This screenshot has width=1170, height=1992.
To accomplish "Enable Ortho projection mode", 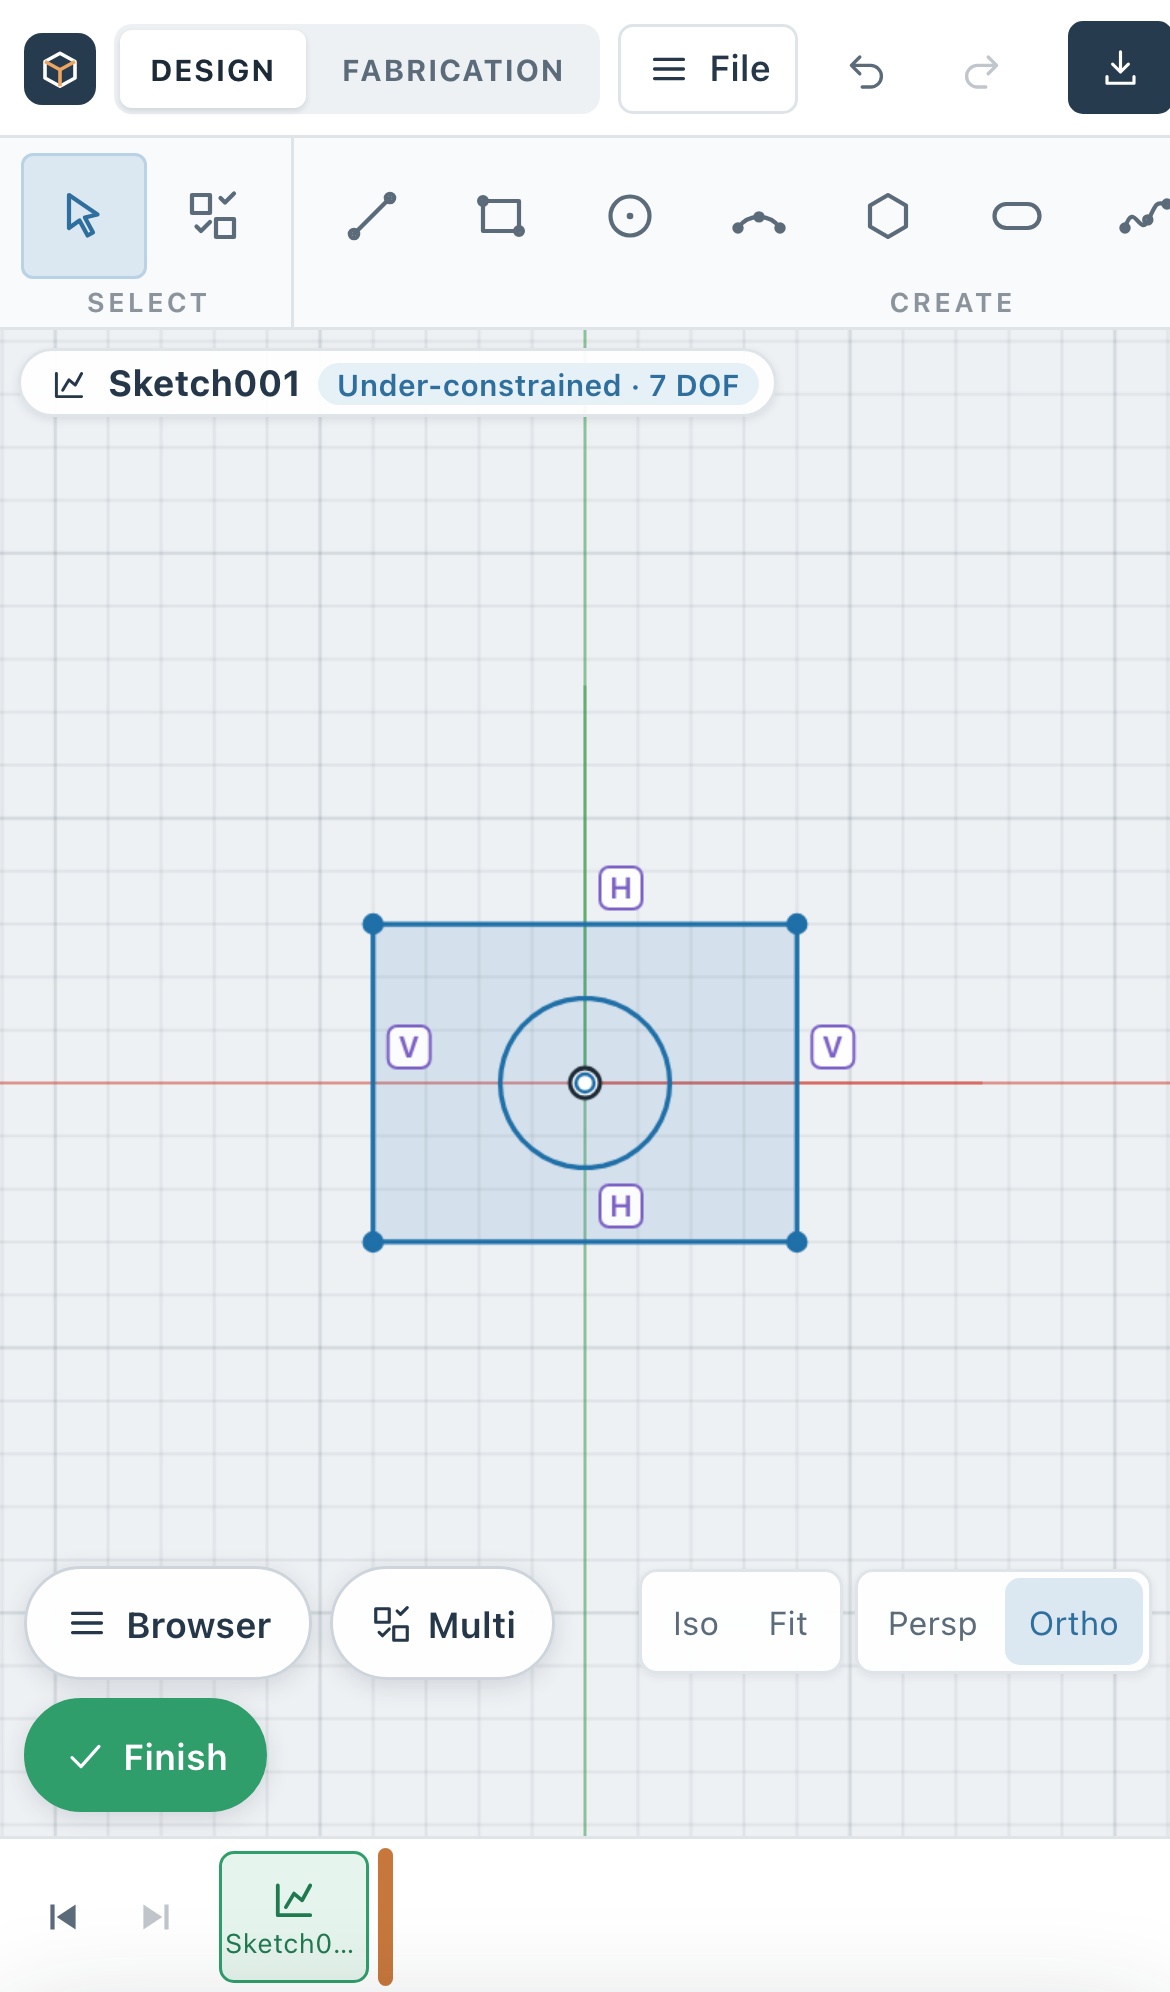I will [x=1073, y=1623].
